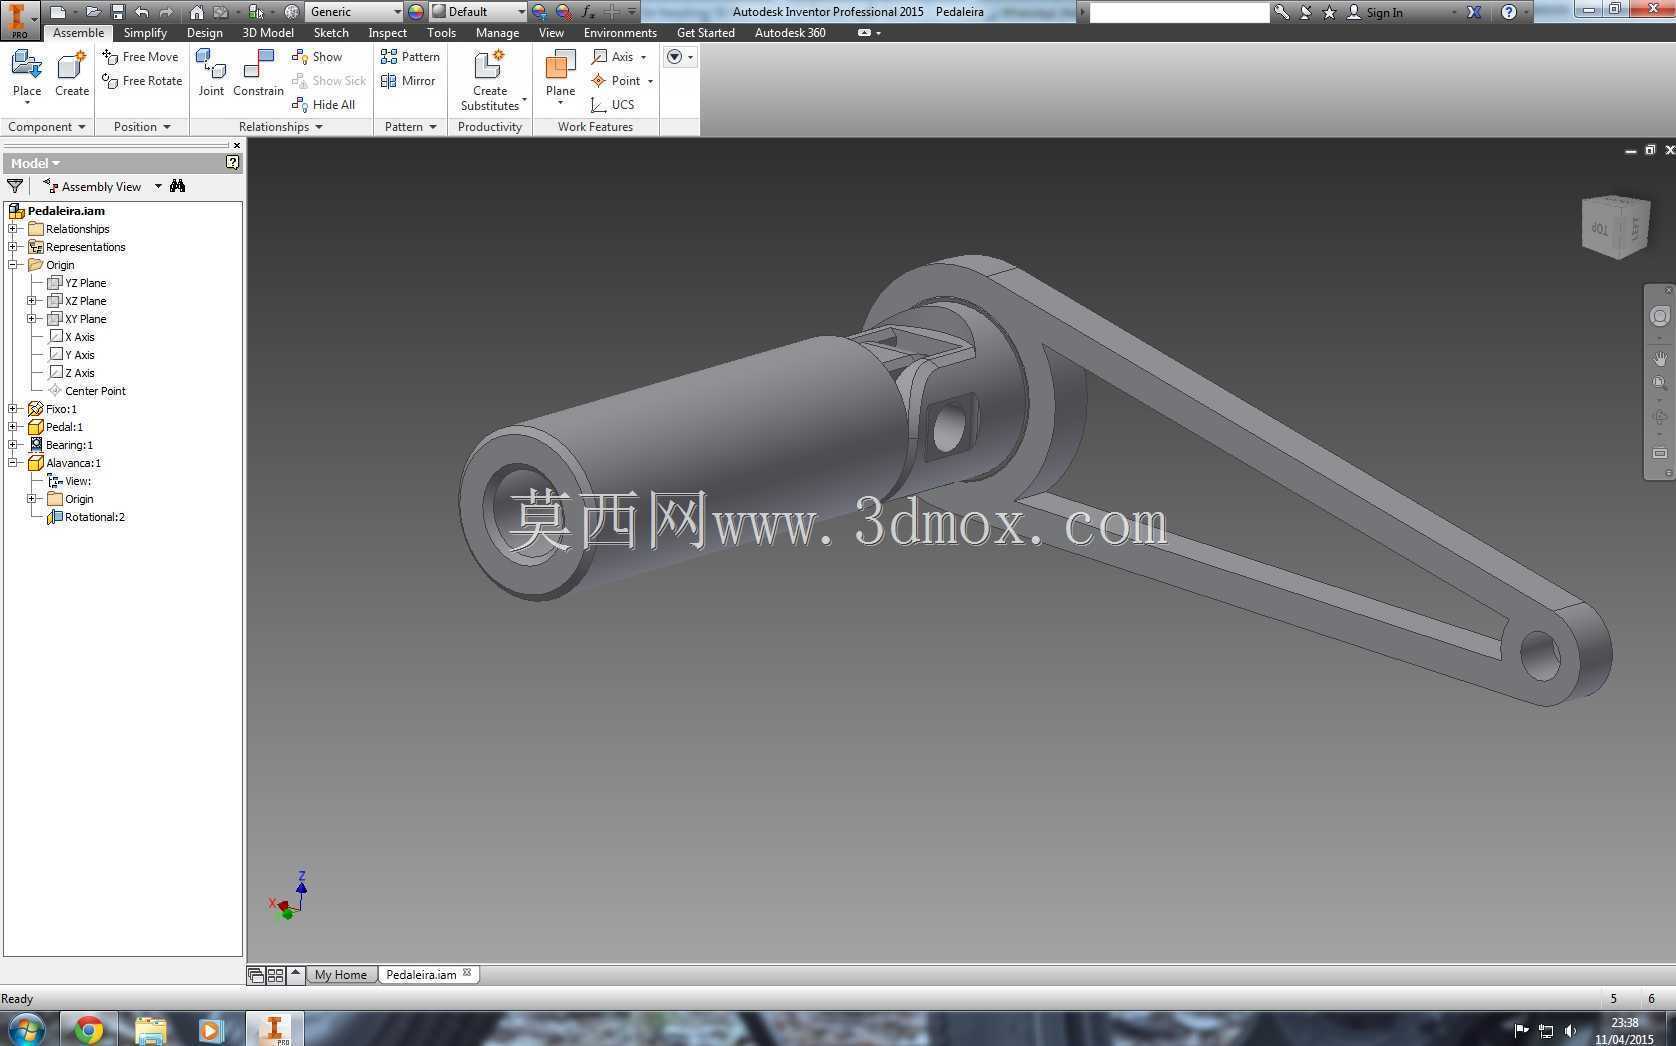The height and width of the screenshot is (1046, 1676).
Task: Click Hide All relationships
Action: 324,105
